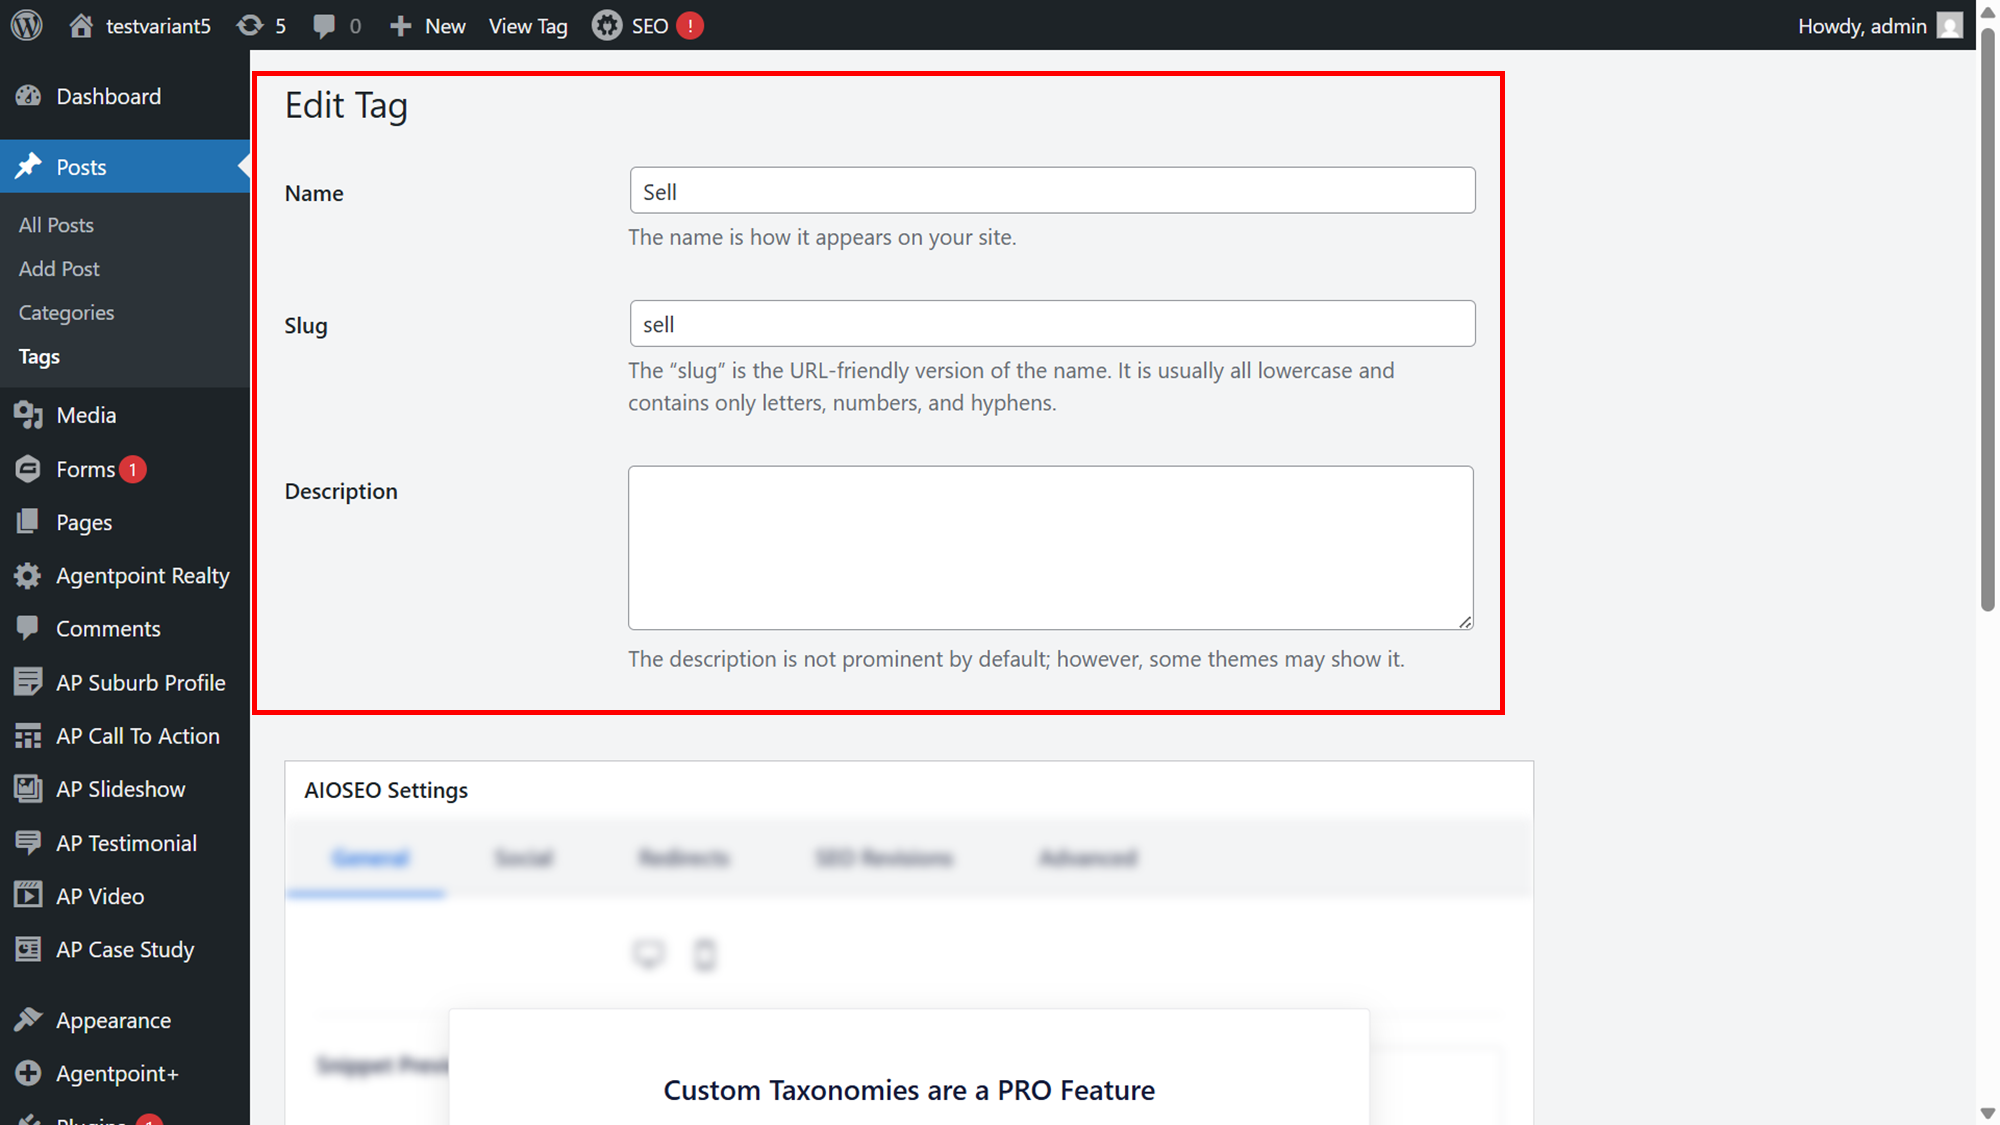The height and width of the screenshot is (1125, 2000).
Task: Click the plus New icon in the admin bar
Action: click(400, 26)
